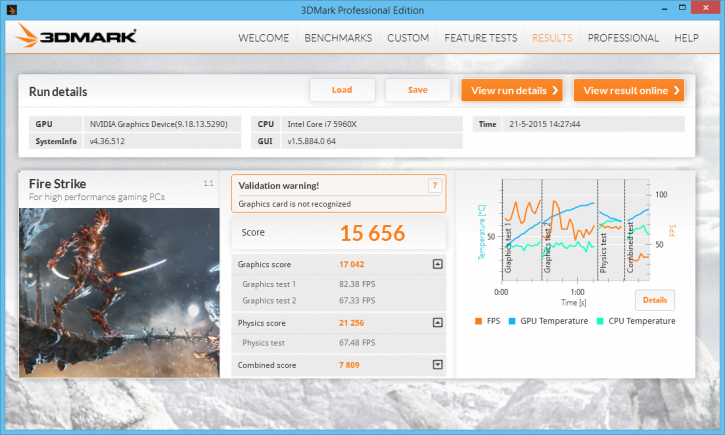This screenshot has width=725, height=435.
Task: Switch to the Benchmarks tab
Action: (x=338, y=38)
